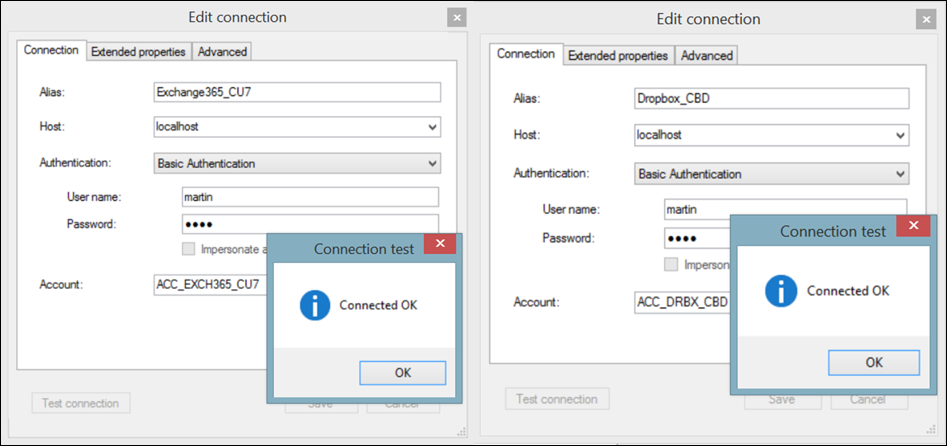Click info icon in left Connection test dialog
Screen dimensions: 947x446
(x=315, y=305)
